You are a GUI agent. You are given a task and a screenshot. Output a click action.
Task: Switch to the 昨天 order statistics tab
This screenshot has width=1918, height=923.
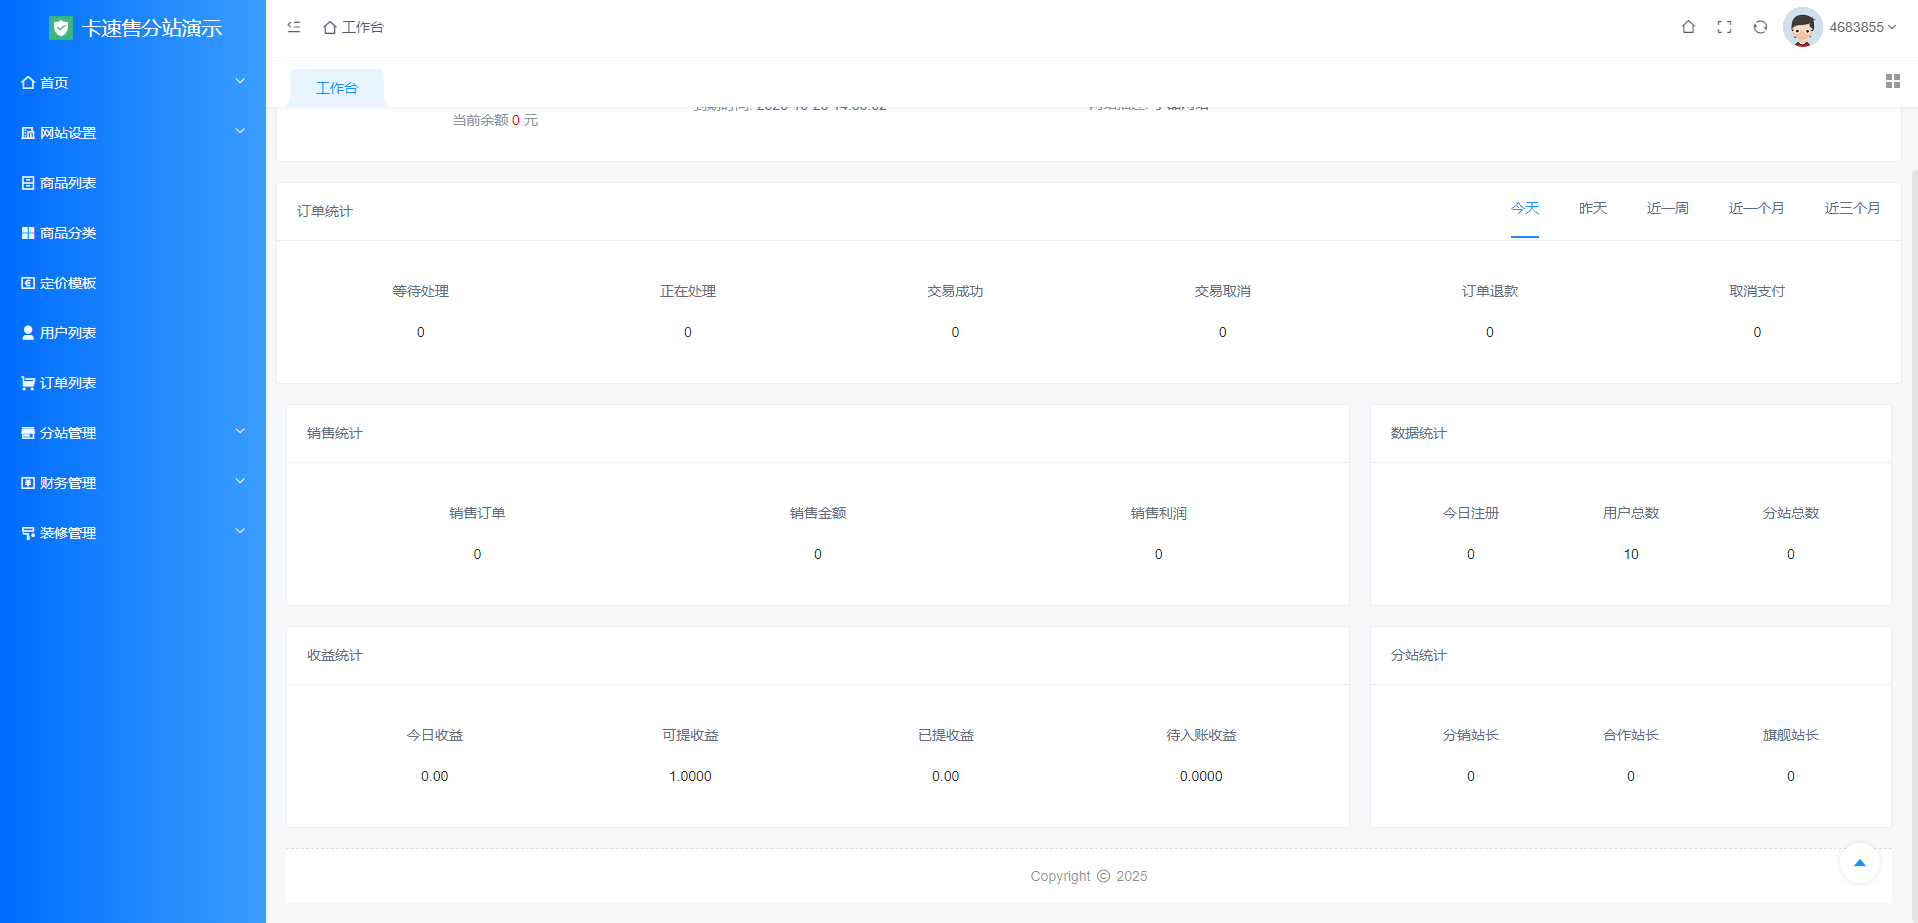[x=1592, y=208]
